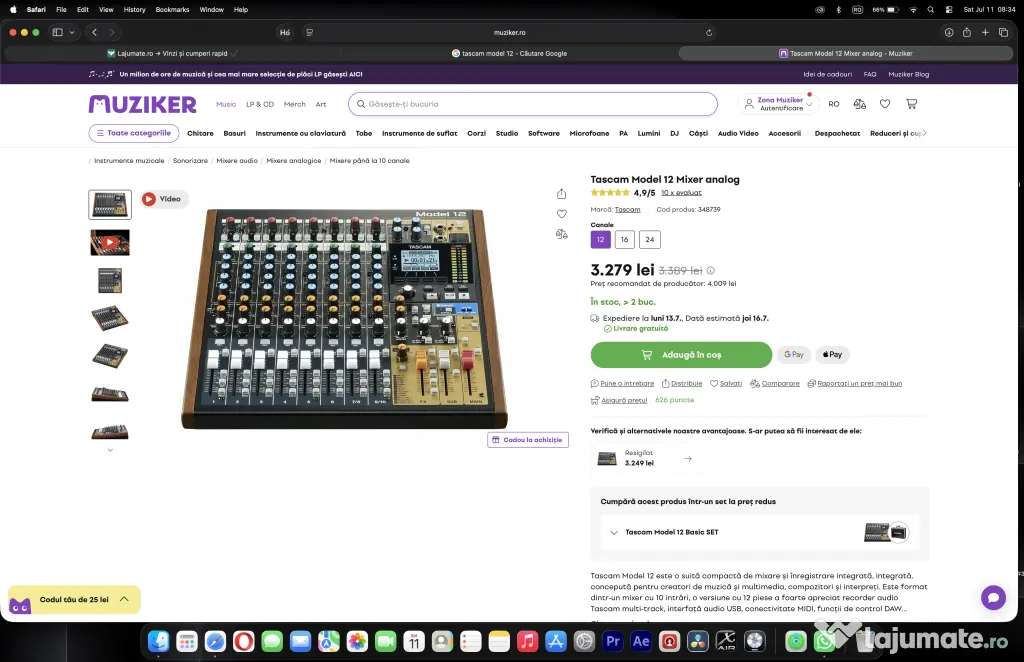Open Music app in the Dock
1024x662 pixels.
point(527,642)
